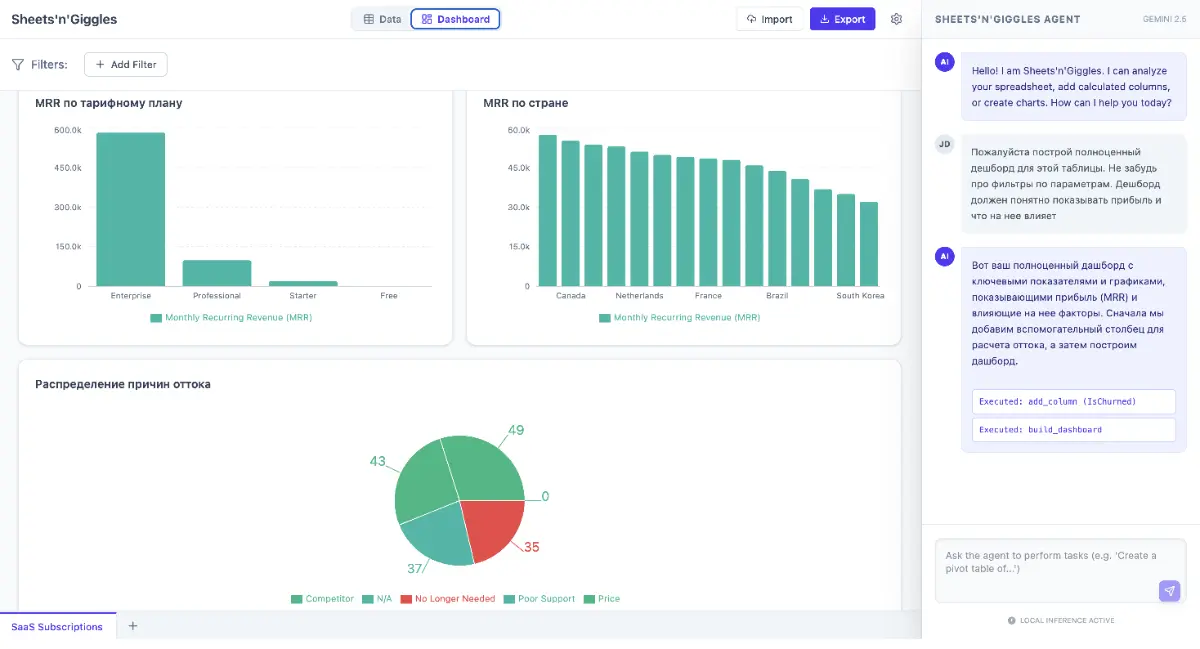The height and width of the screenshot is (649, 1200).
Task: Add new sheet with plus icon
Action: (x=133, y=626)
